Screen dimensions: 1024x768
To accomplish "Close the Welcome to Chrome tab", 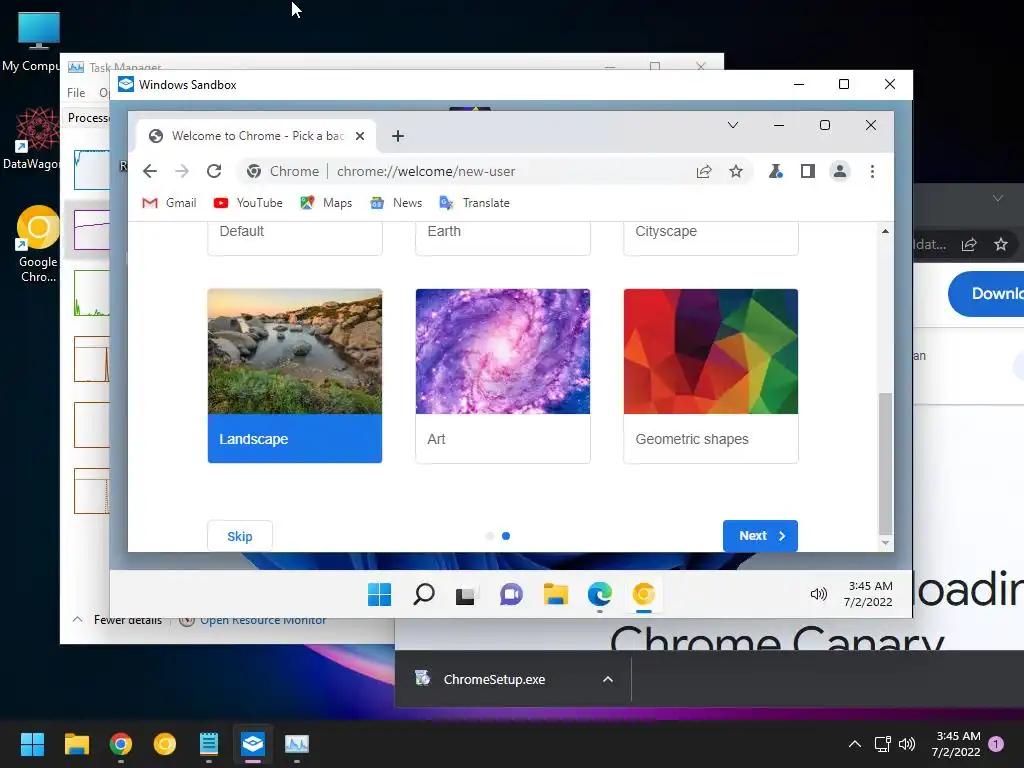I will pos(360,136).
